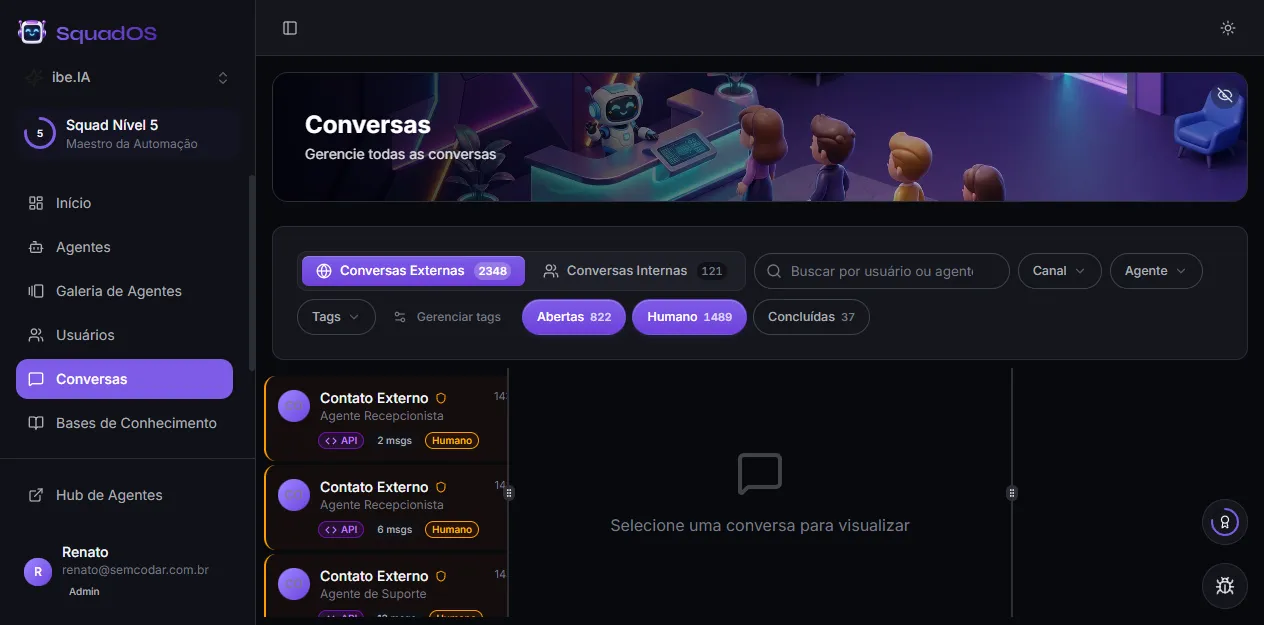Click the Humano badge on the 6 msgs conversation

tap(452, 529)
